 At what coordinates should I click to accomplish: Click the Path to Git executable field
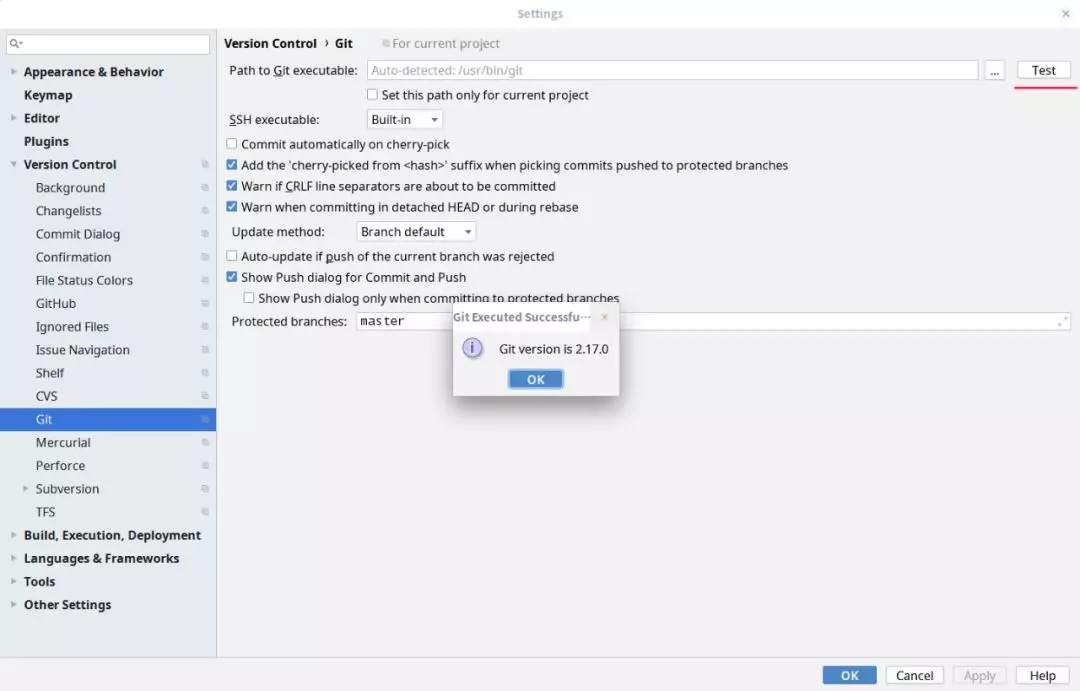click(672, 70)
